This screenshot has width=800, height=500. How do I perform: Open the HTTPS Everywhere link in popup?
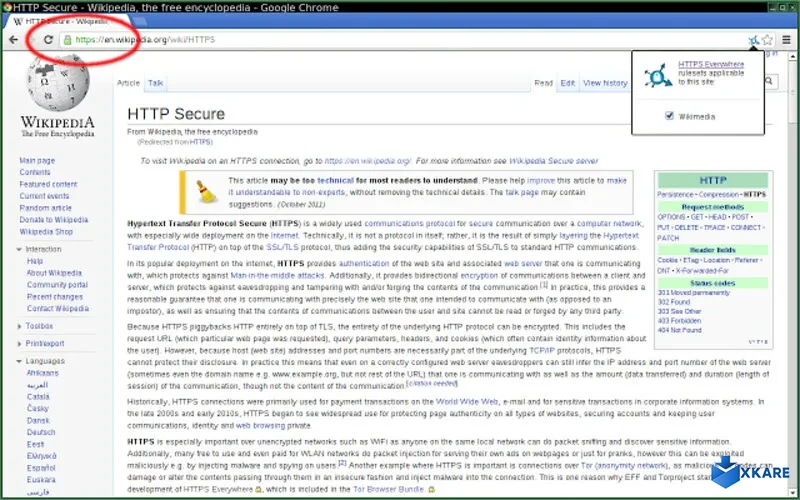711,64
